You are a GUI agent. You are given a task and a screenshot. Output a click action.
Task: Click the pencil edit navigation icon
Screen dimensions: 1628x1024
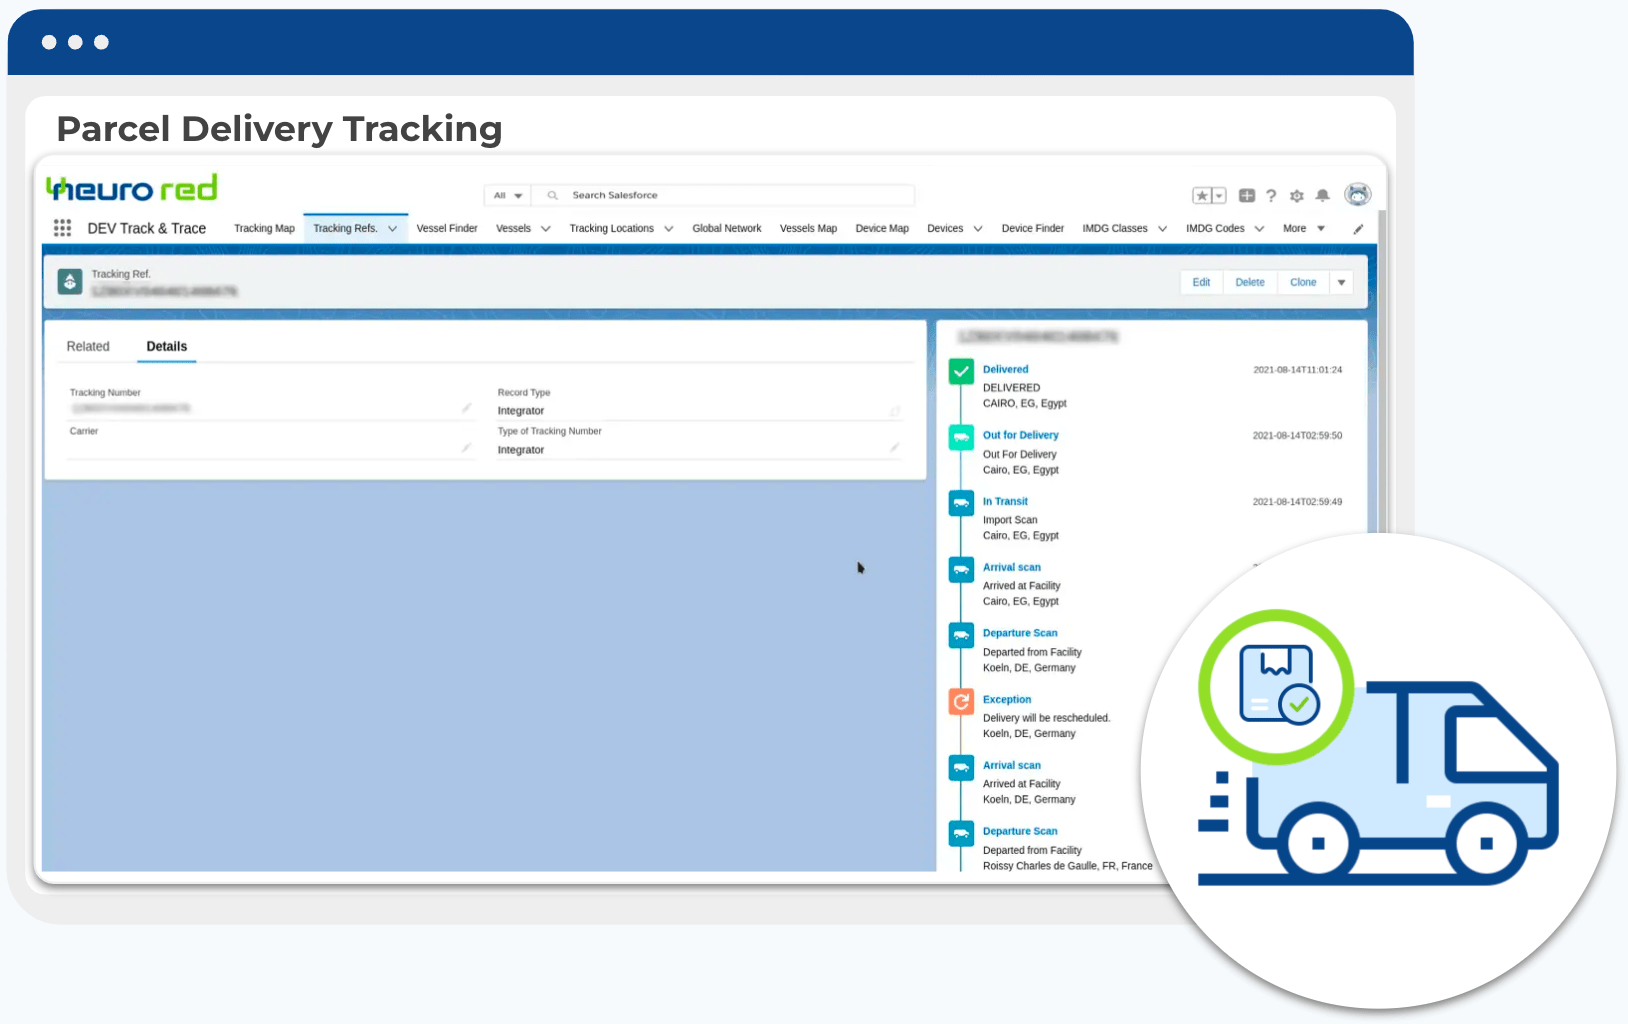click(x=1358, y=229)
